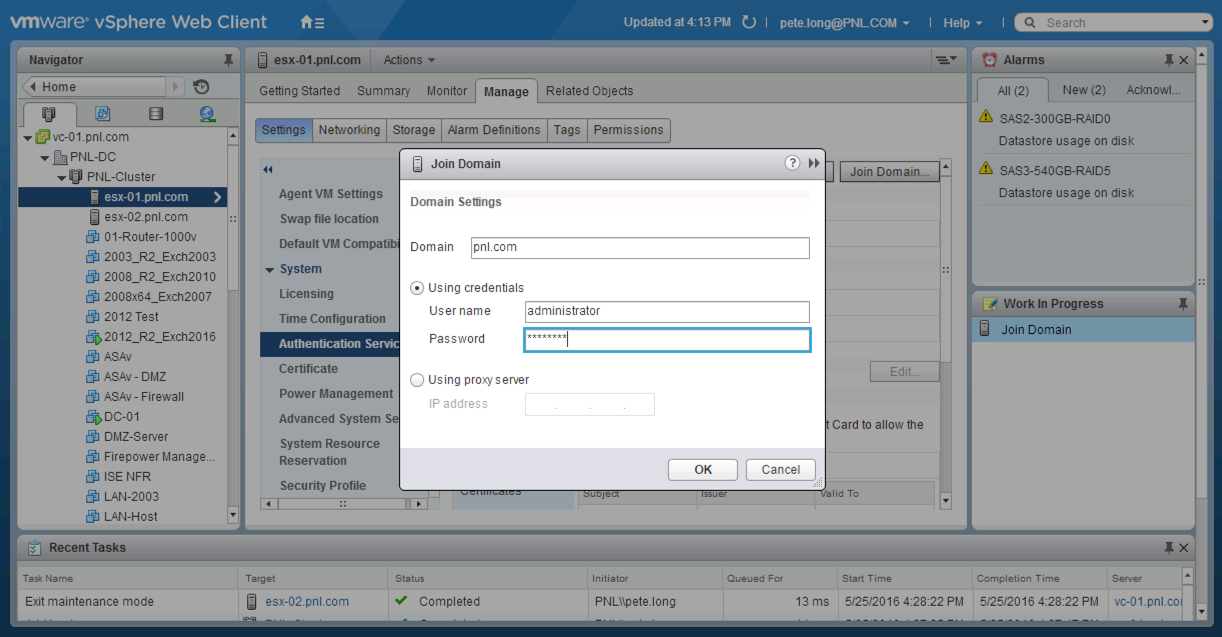Close the Recent Tasks panel
The image size is (1222, 637).
(1185, 548)
